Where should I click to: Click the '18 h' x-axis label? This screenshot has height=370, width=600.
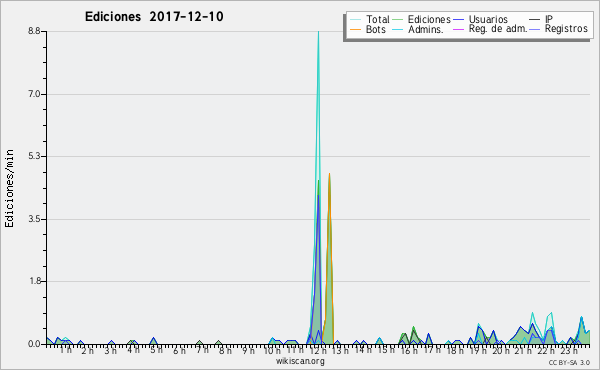tap(455, 351)
